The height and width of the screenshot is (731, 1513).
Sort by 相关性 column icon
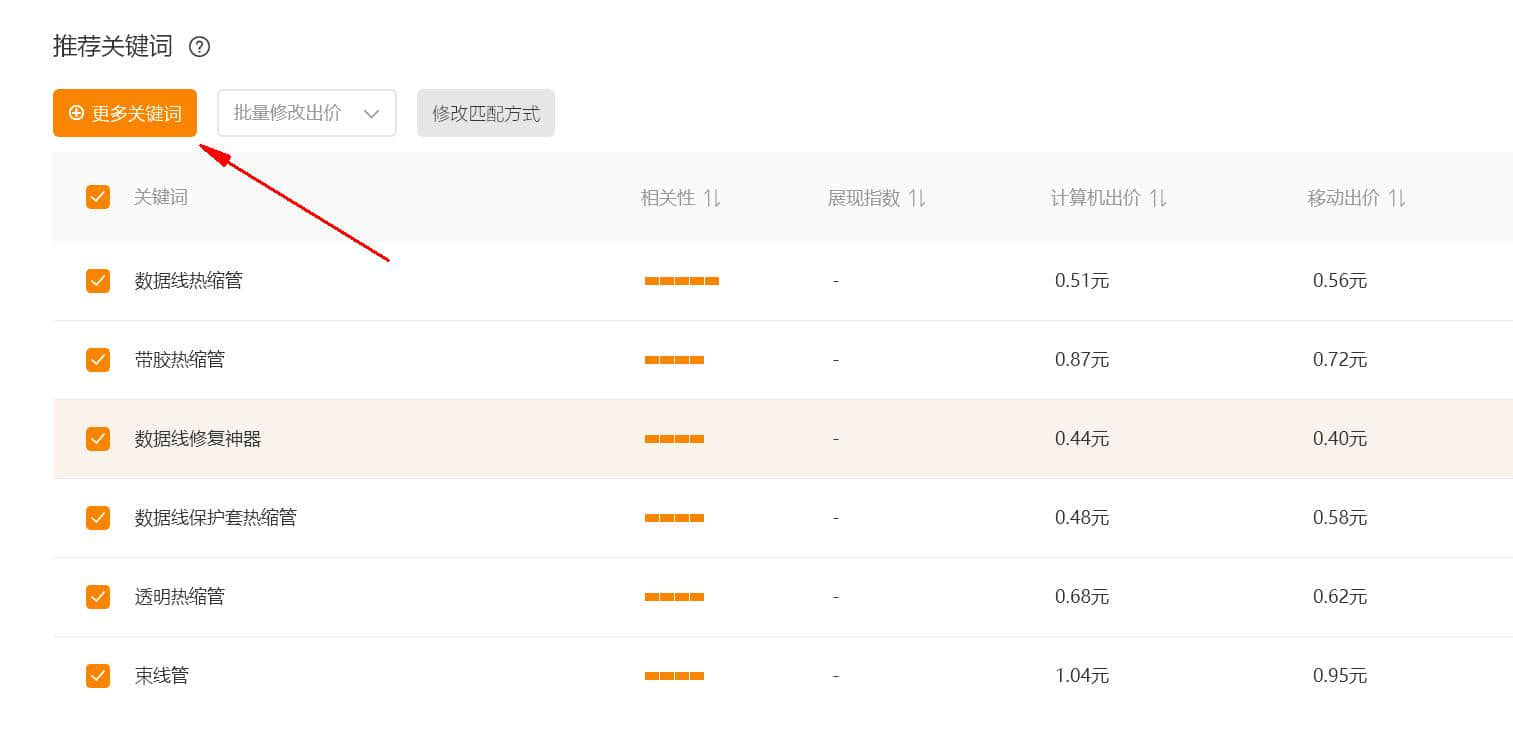[712, 198]
